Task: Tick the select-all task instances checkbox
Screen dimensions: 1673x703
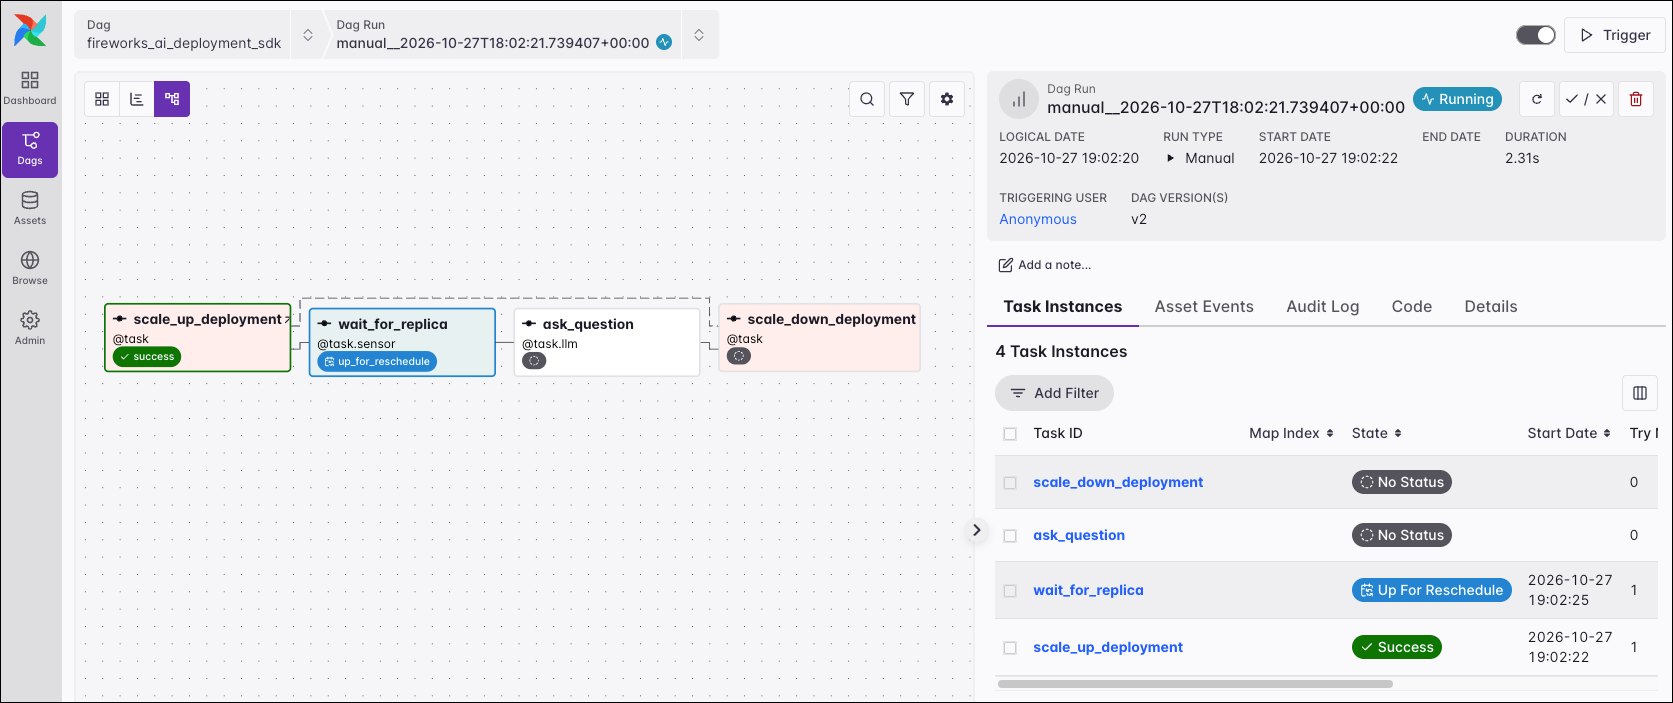Action: (x=1010, y=434)
